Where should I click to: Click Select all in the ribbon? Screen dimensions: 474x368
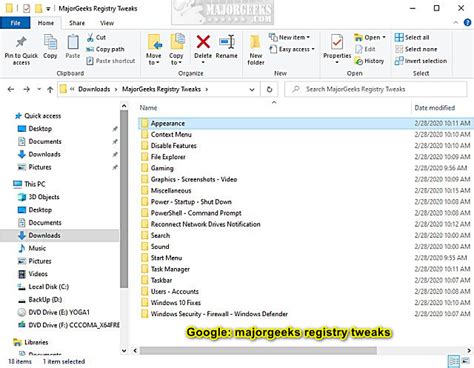pos(412,37)
